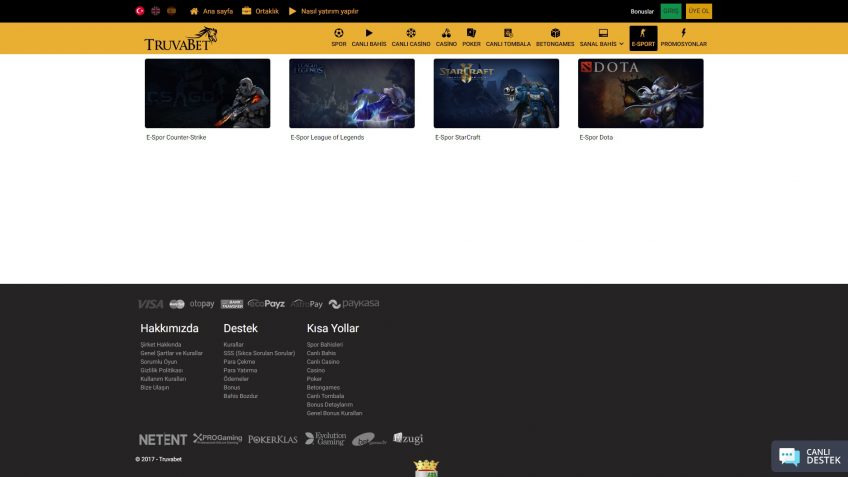
Task: Choose the third flag language icon
Action: [171, 11]
